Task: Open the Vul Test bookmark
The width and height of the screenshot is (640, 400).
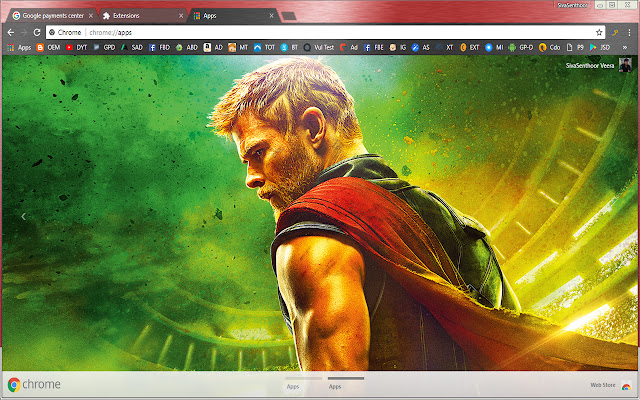Action: click(x=319, y=47)
